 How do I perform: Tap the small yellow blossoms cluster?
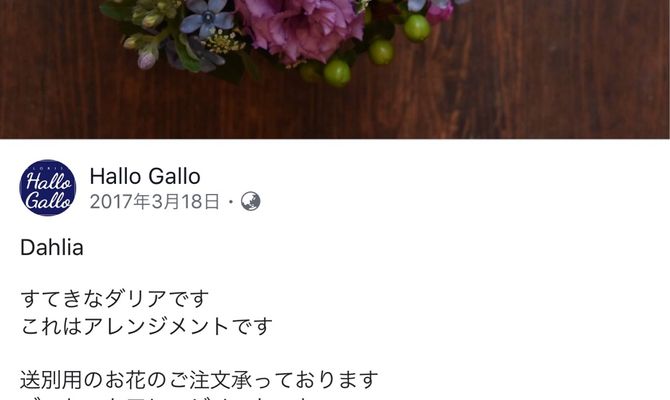[223, 43]
